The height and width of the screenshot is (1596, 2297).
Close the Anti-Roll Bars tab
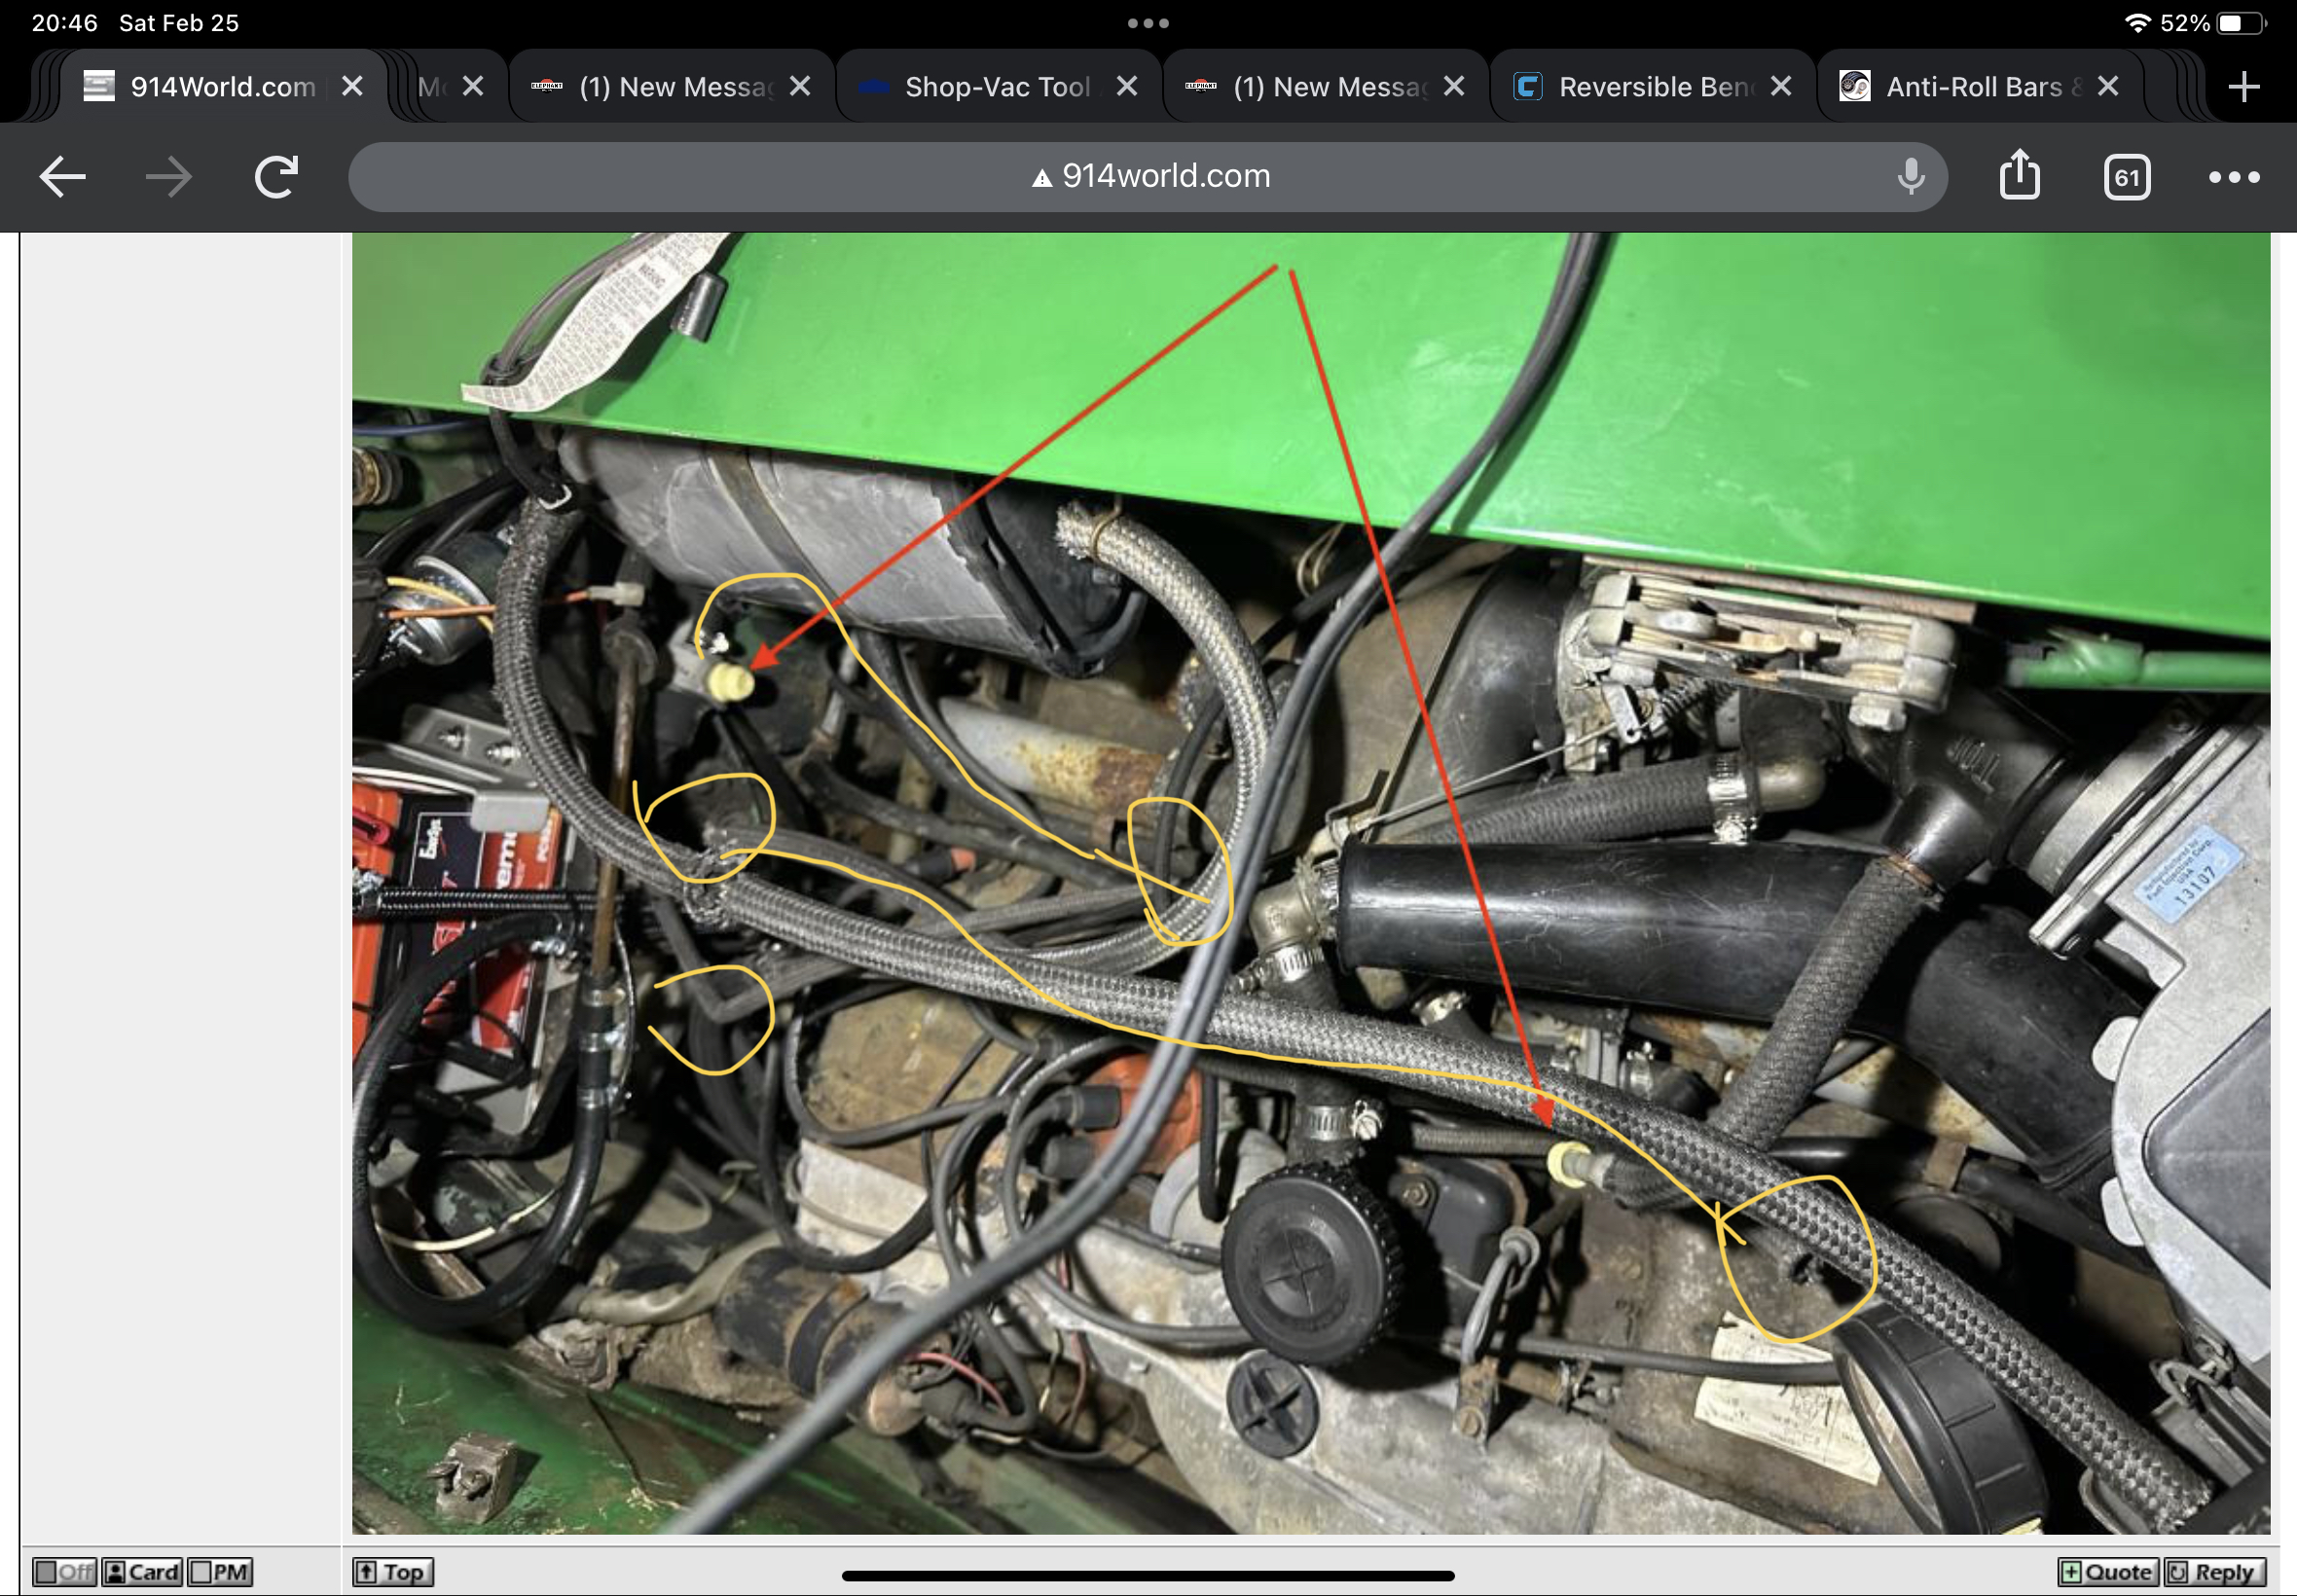tap(2108, 87)
